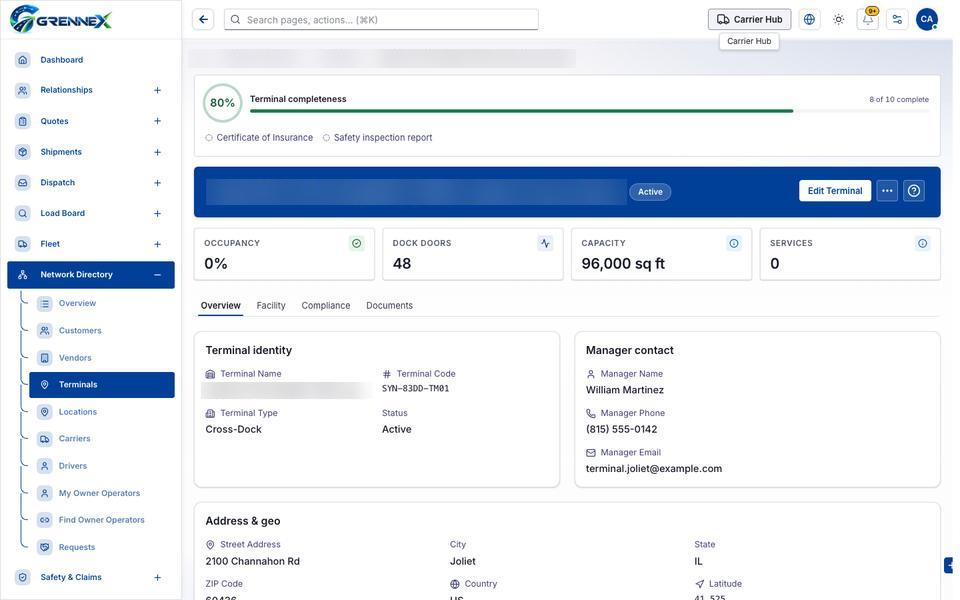Click the Services info icon
The image size is (960, 600).
(922, 244)
